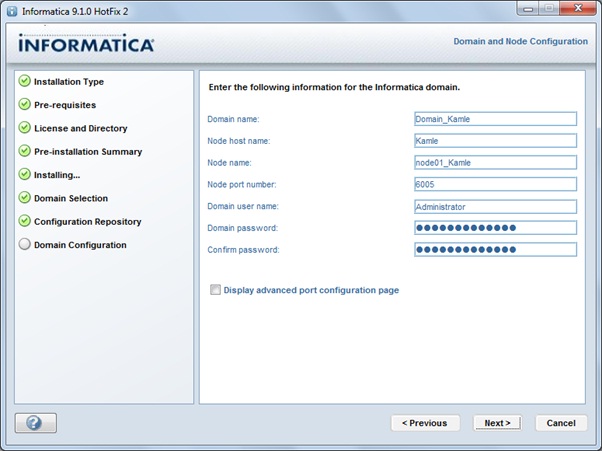This screenshot has width=602, height=451.
Task: Select the Installation Type step label
Action: pyautogui.click(x=69, y=82)
